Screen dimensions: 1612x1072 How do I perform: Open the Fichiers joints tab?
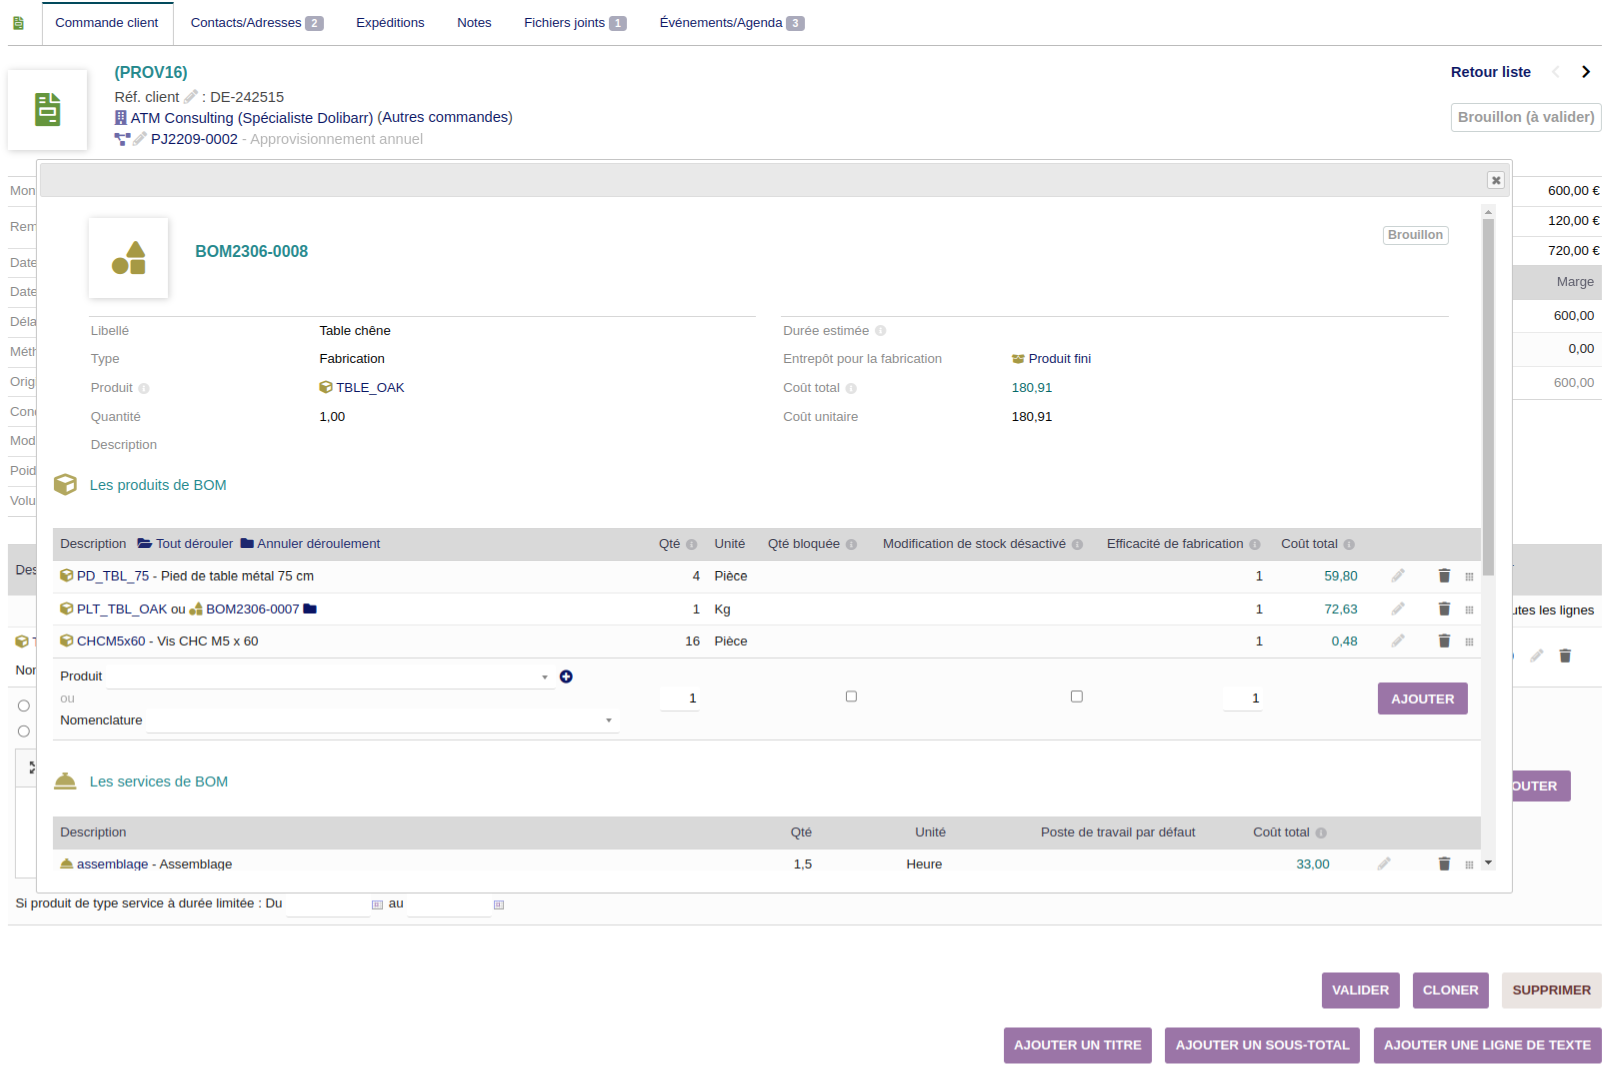click(575, 23)
